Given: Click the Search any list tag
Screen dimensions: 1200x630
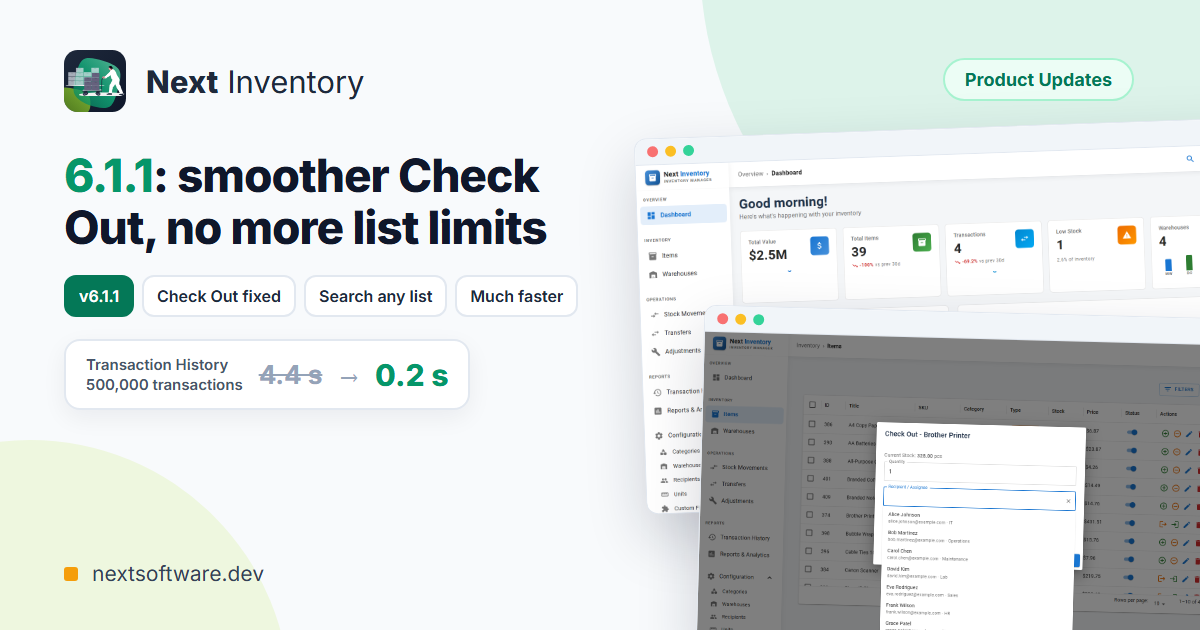Looking at the screenshot, I should coord(376,296).
